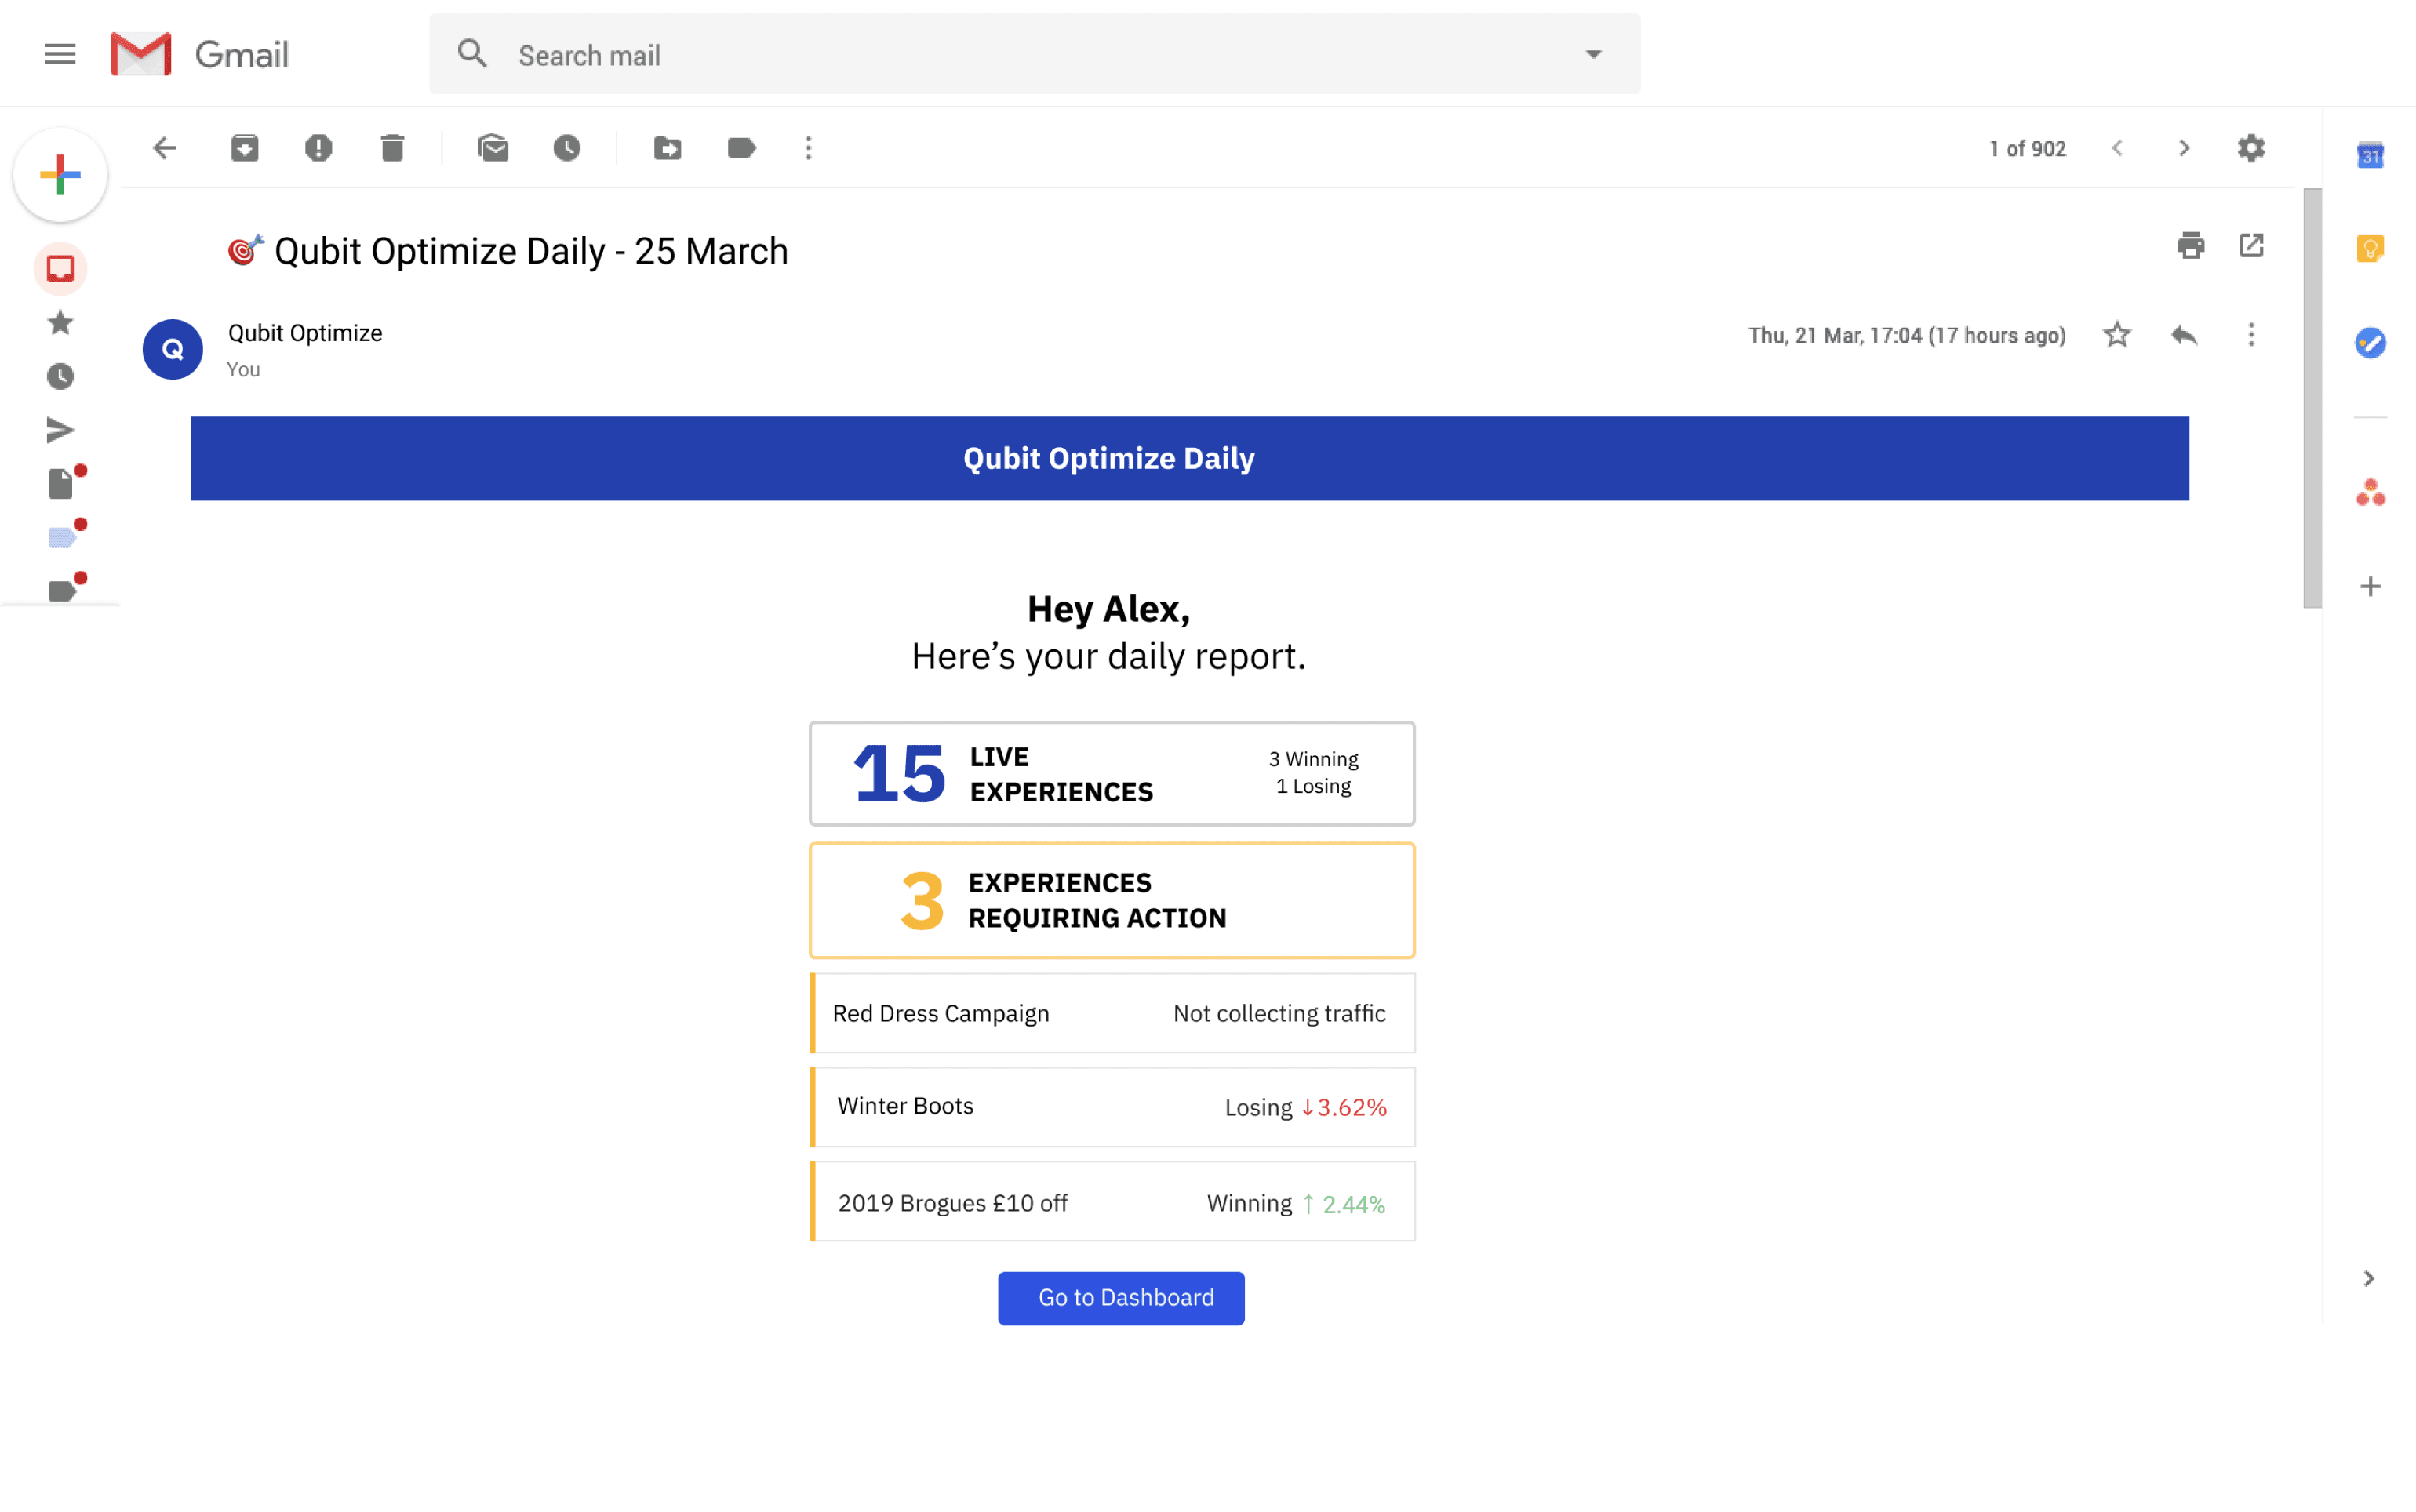Delete the email with trash icon

tap(392, 148)
